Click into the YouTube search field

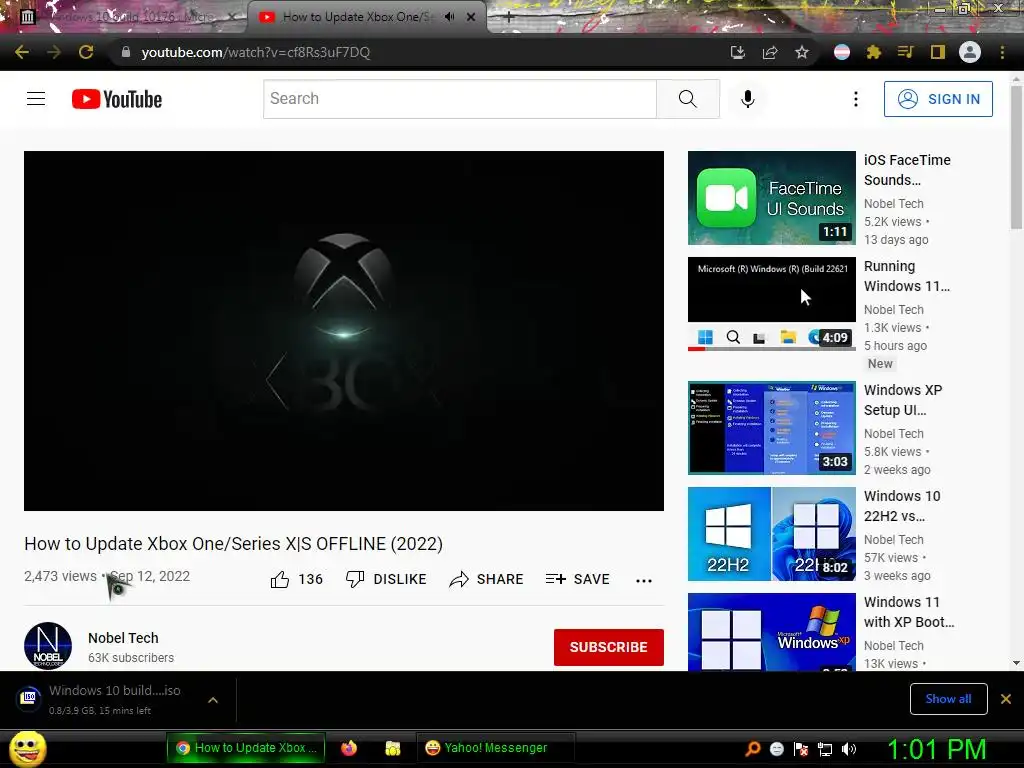[460, 99]
